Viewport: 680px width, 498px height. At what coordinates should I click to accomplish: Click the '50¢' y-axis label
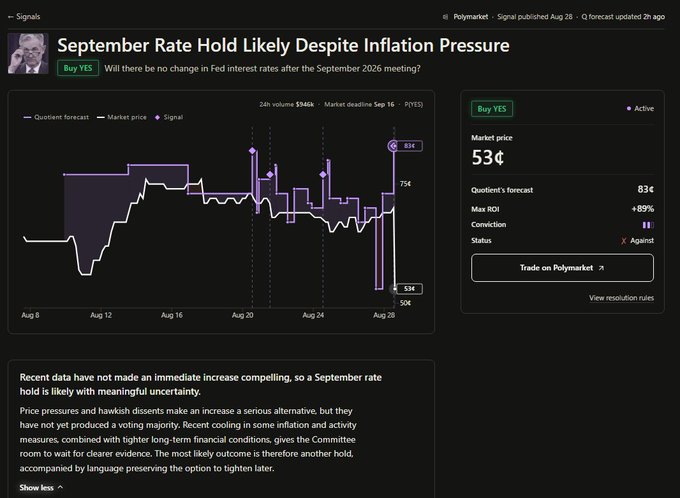[405, 303]
